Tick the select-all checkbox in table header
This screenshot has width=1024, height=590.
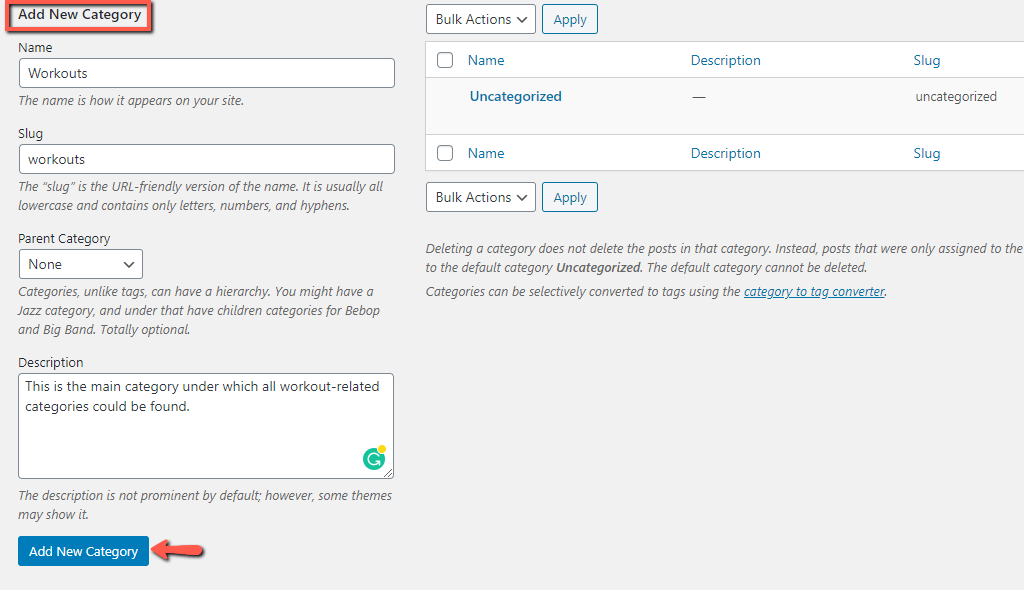pyautogui.click(x=445, y=60)
